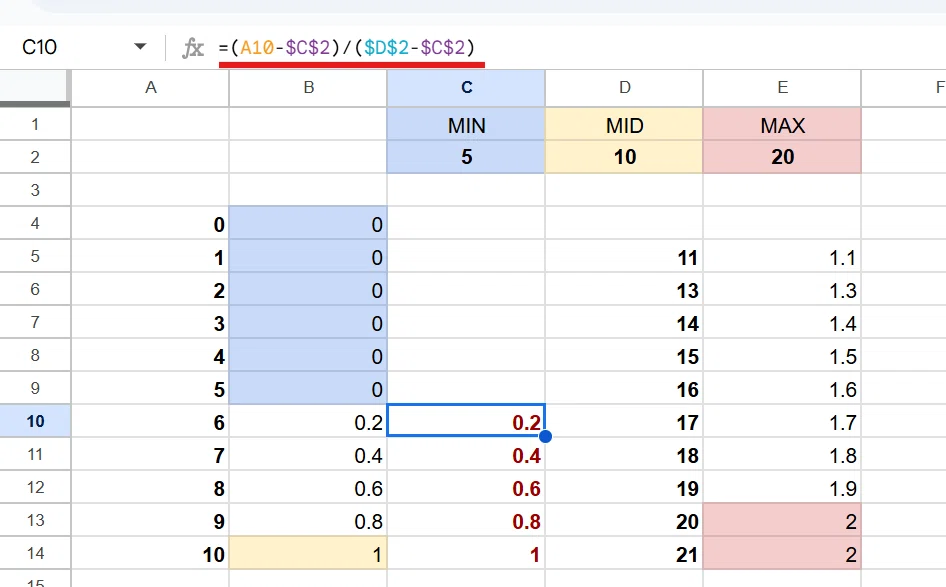This screenshot has height=587, width=946.
Task: Select cell A7 containing 3
Action: tap(150, 322)
